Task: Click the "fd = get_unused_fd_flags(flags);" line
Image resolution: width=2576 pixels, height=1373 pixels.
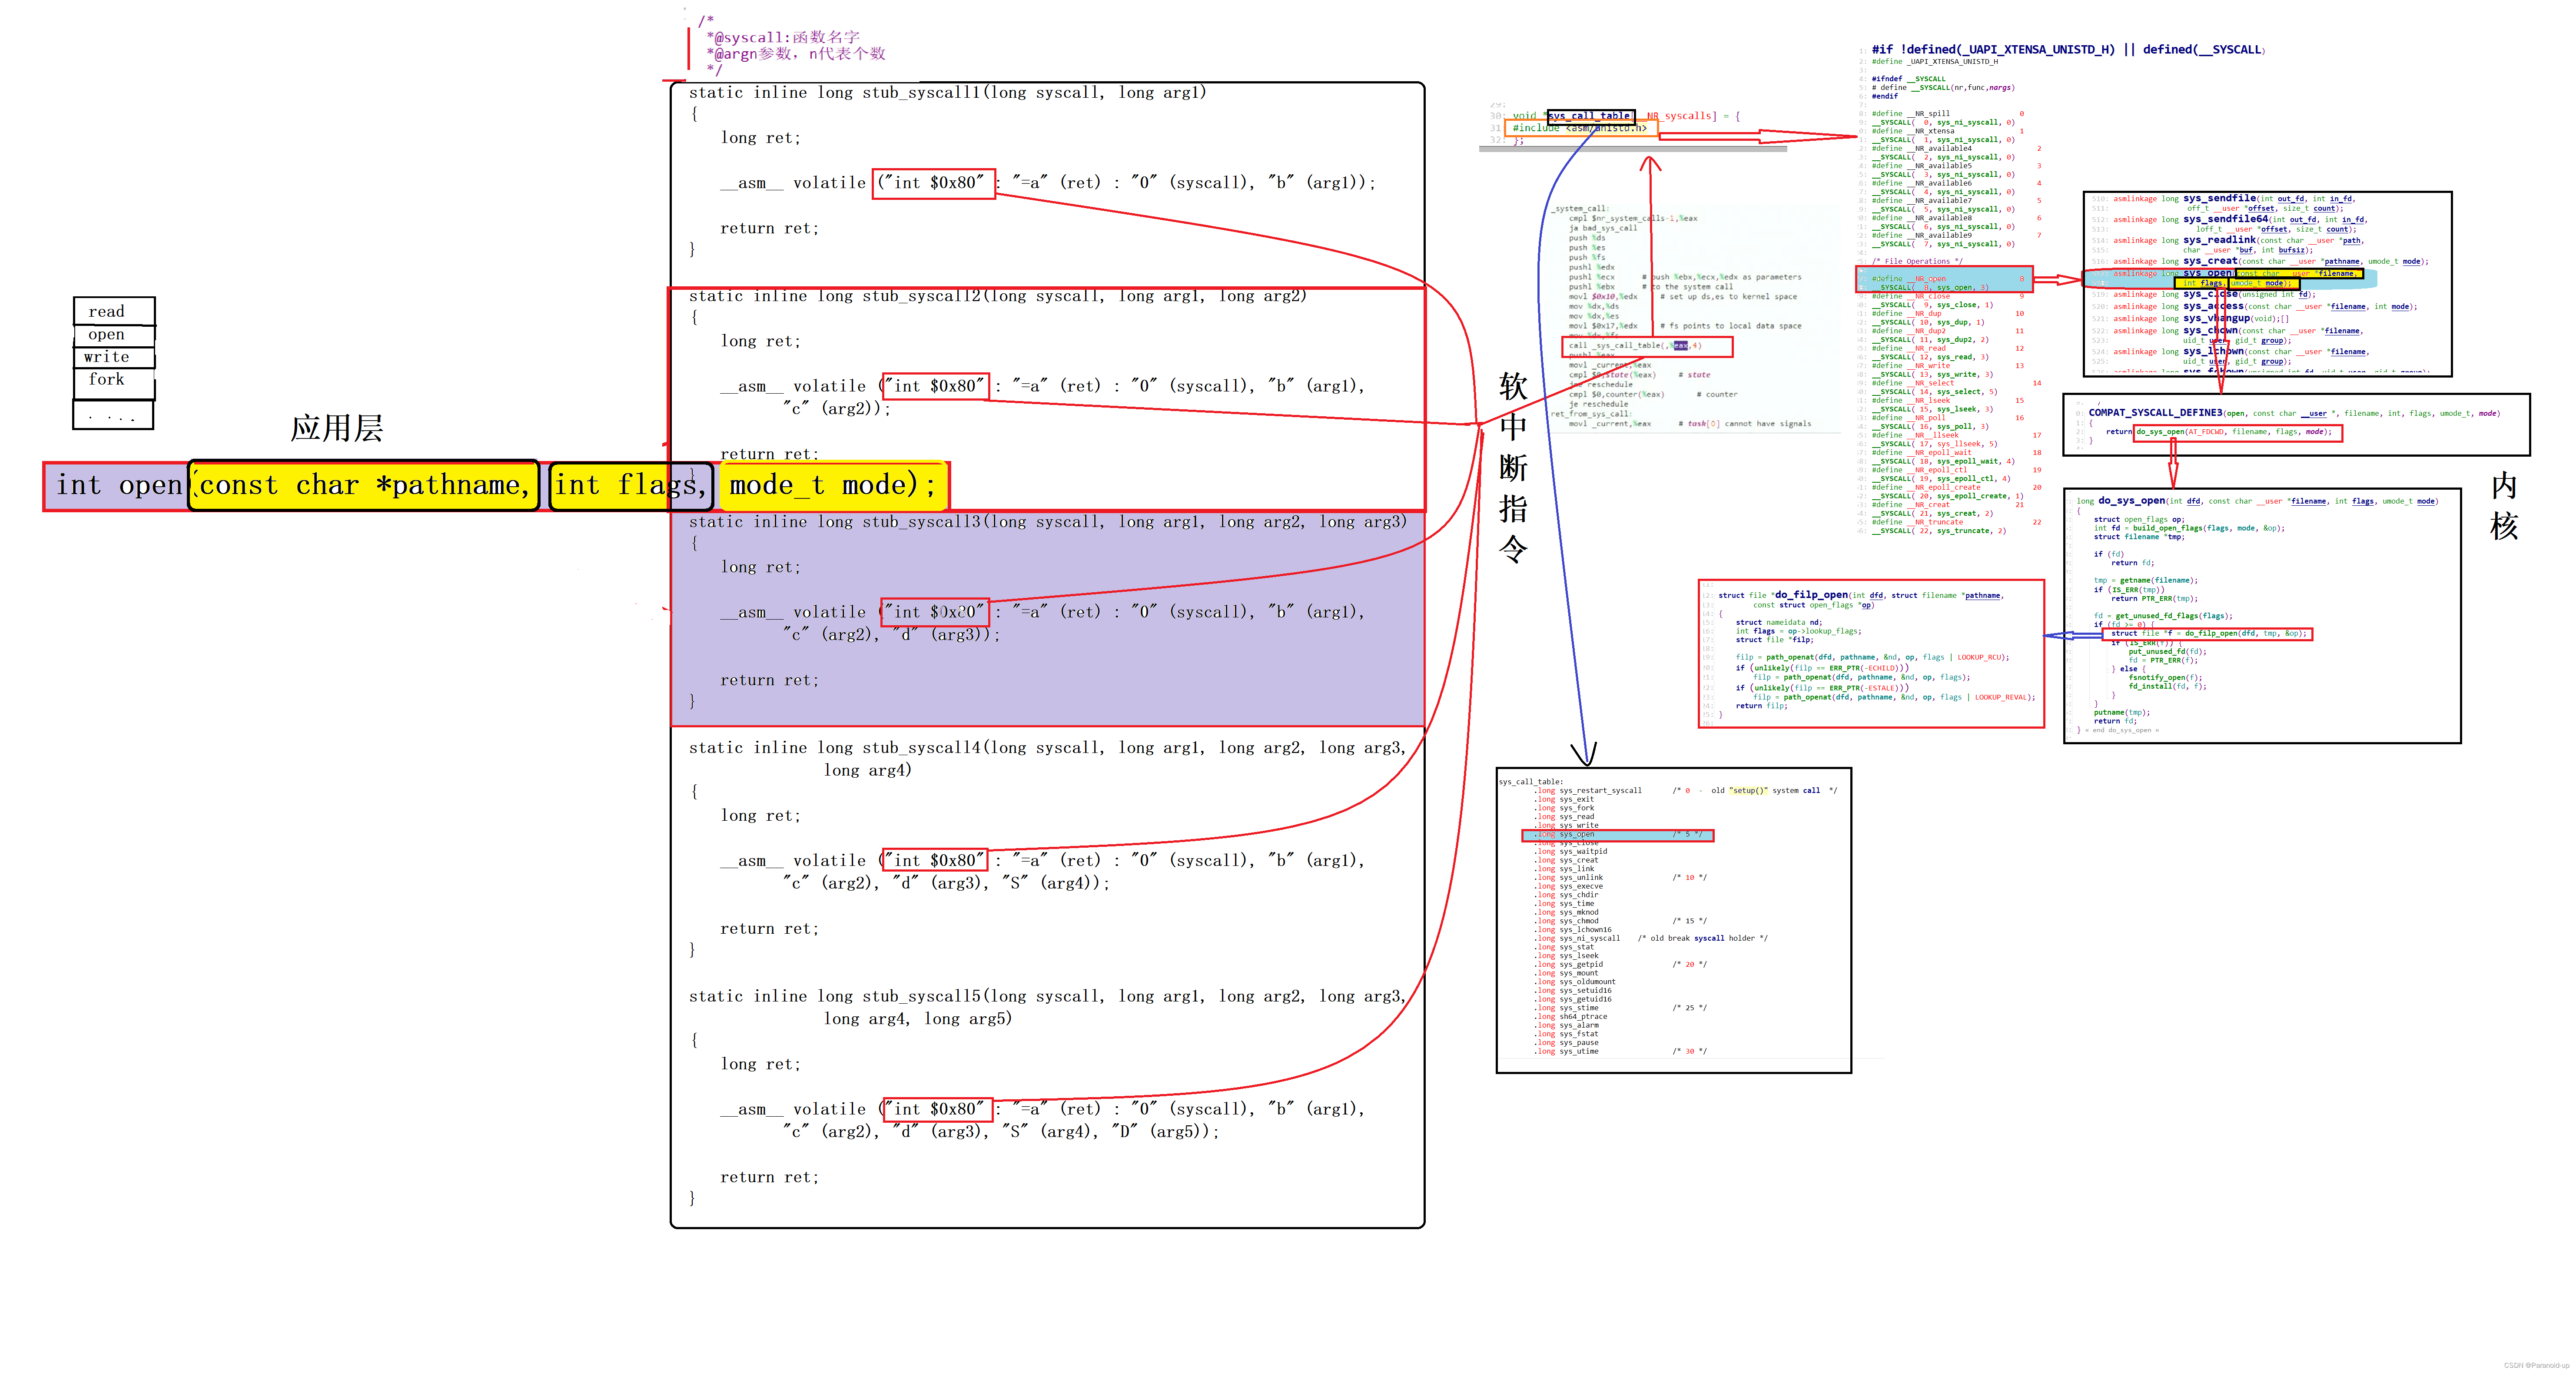Action: [x=2163, y=616]
